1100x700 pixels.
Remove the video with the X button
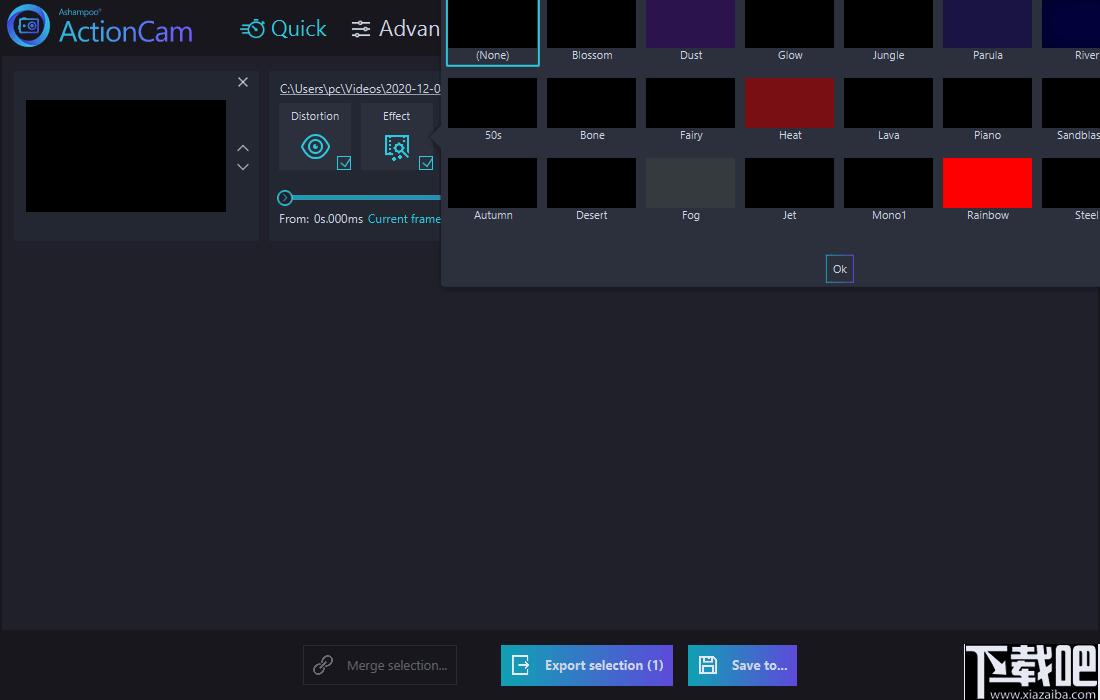[x=243, y=82]
